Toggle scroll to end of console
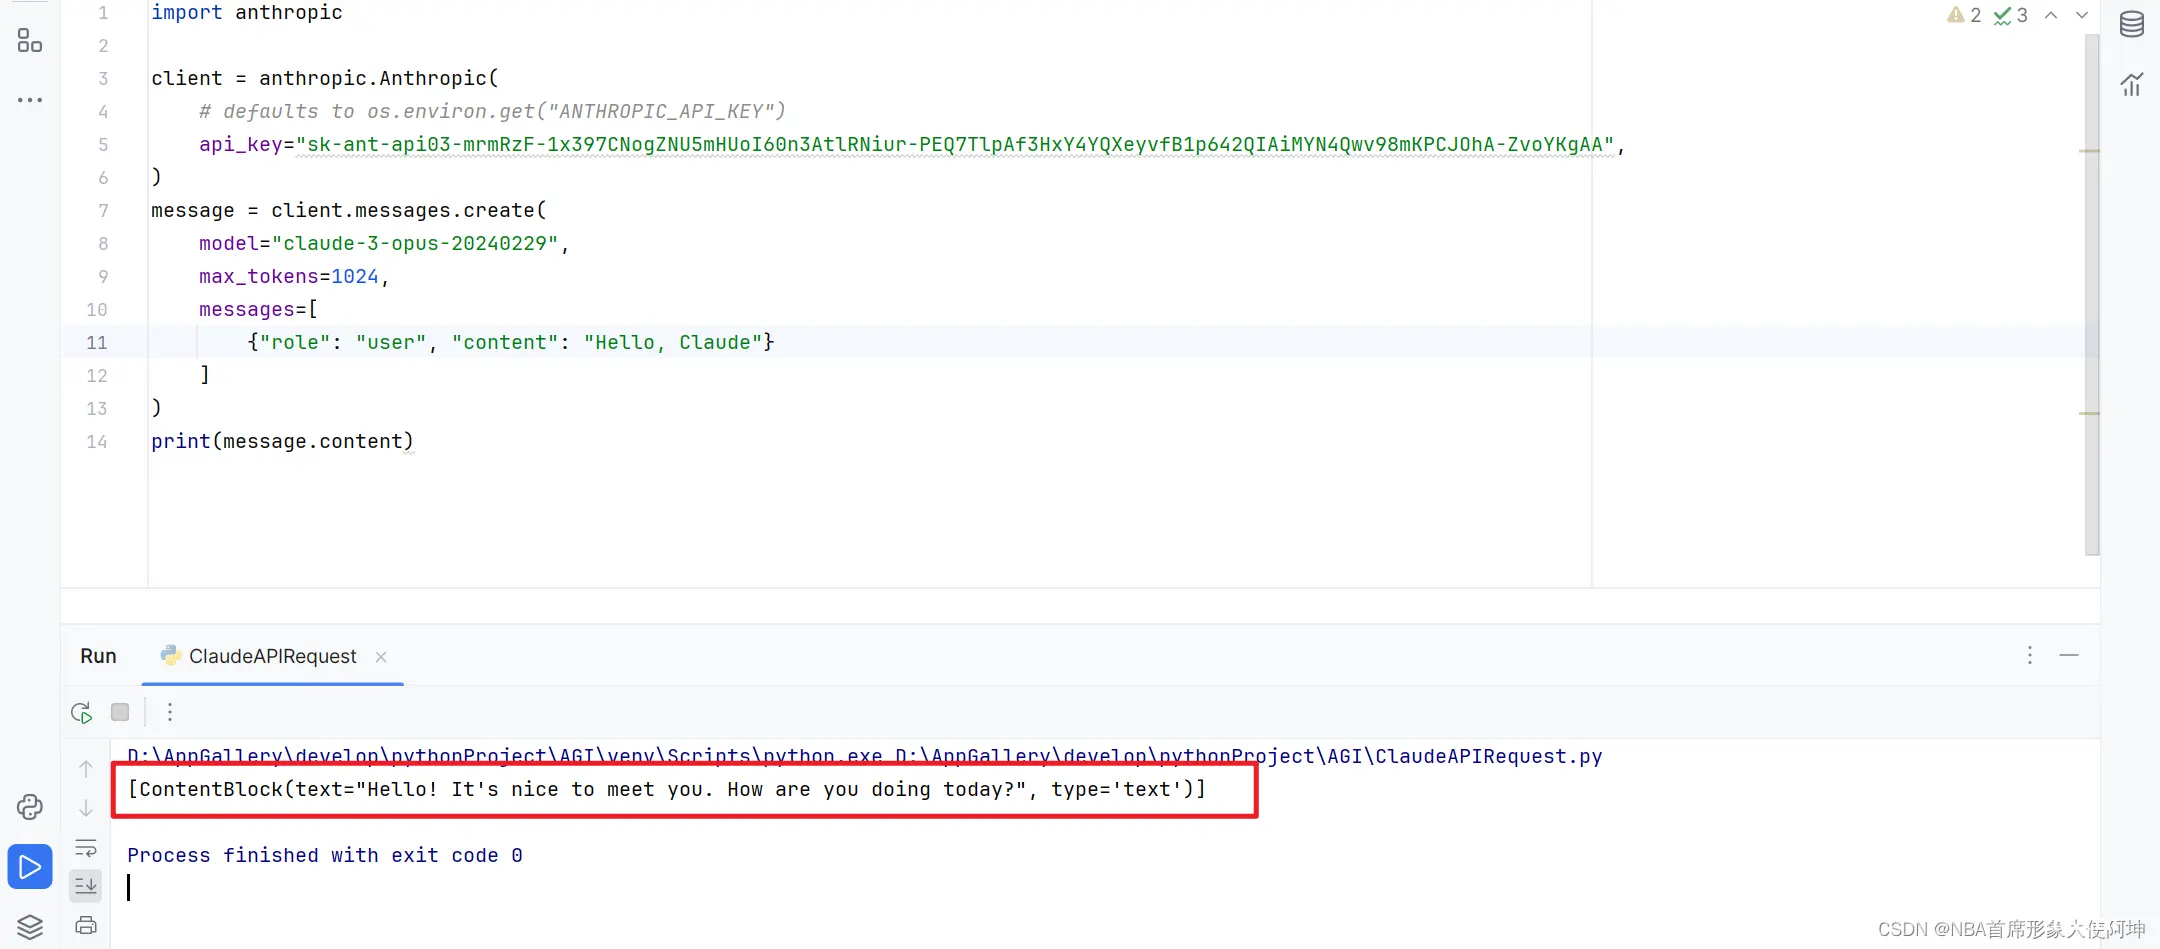 click(86, 886)
